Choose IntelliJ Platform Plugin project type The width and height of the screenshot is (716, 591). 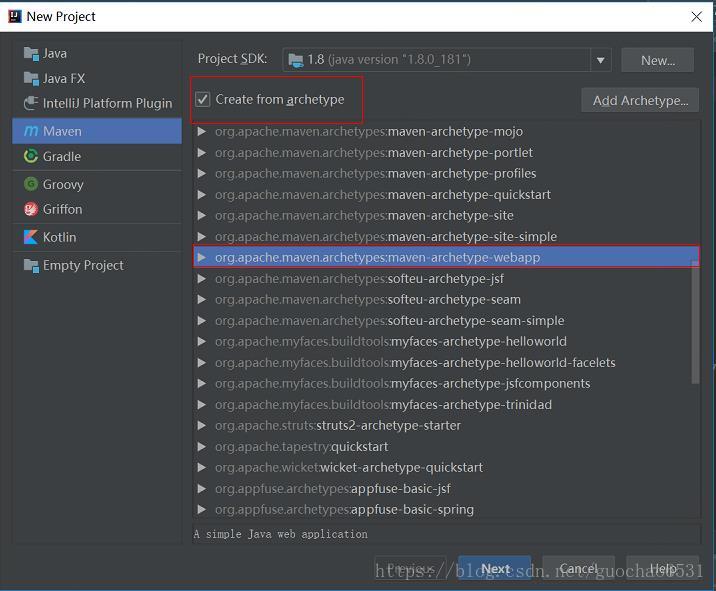97,103
